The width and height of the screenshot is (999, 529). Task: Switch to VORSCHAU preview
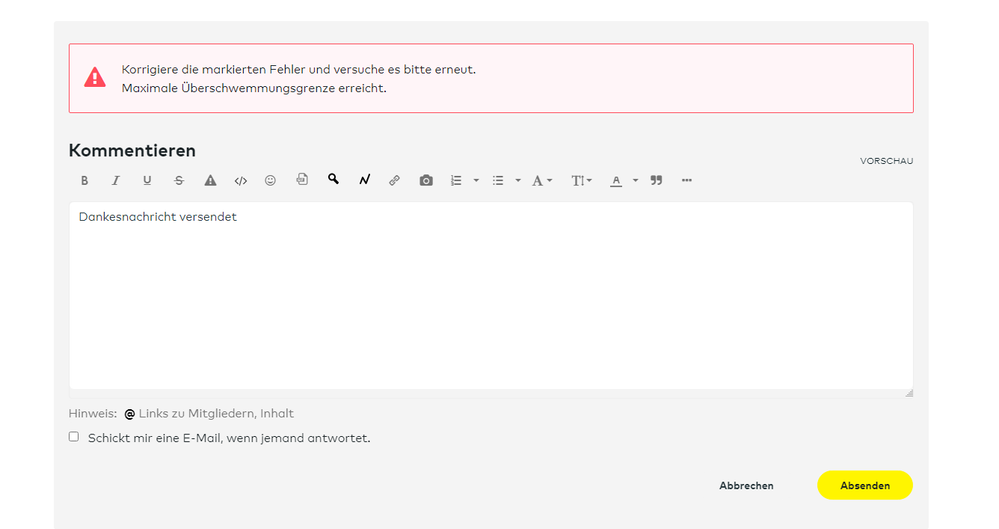point(886,161)
